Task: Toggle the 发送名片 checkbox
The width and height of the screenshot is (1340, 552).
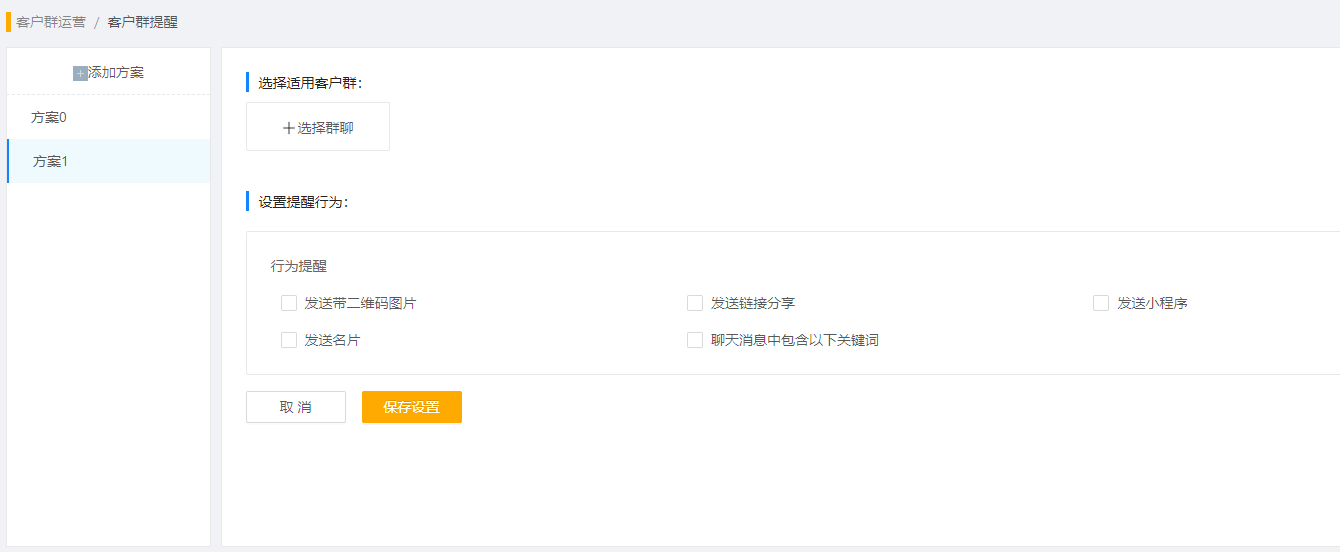Action: click(x=289, y=340)
